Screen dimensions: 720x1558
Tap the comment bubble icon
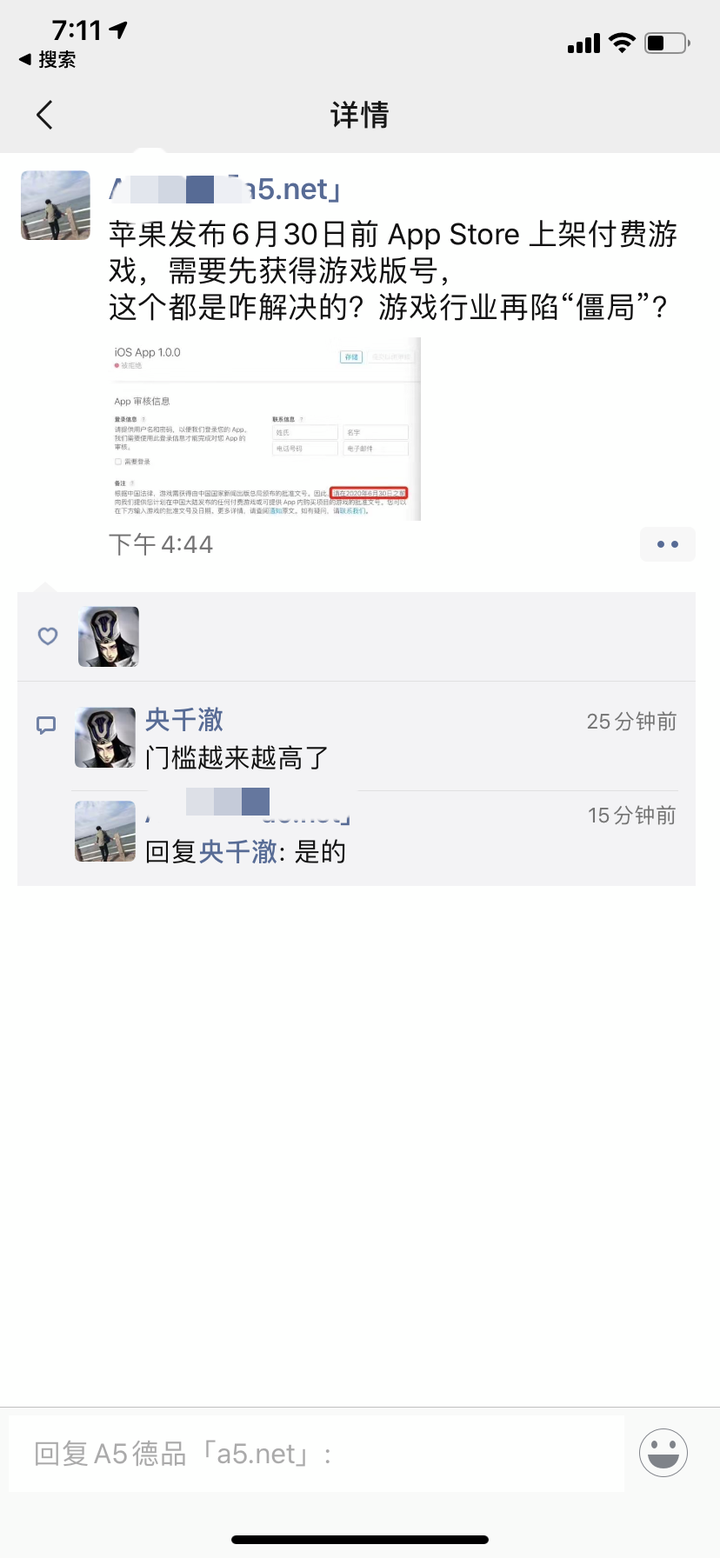tap(46, 725)
